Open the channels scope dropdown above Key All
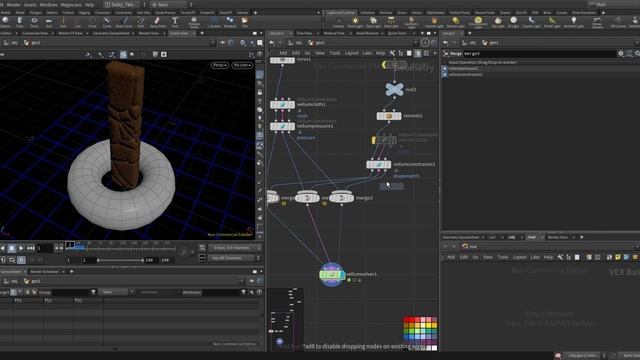 tap(235, 248)
